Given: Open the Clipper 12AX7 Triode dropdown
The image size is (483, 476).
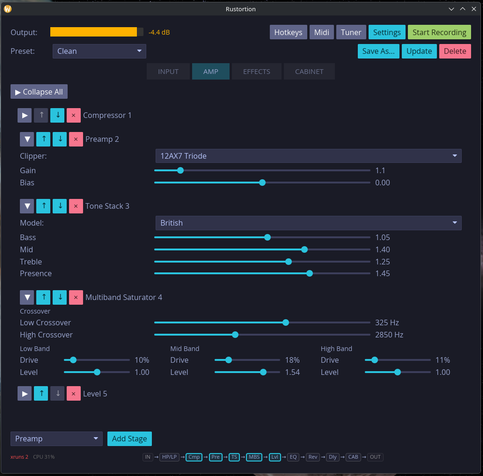Looking at the screenshot, I should (x=308, y=156).
